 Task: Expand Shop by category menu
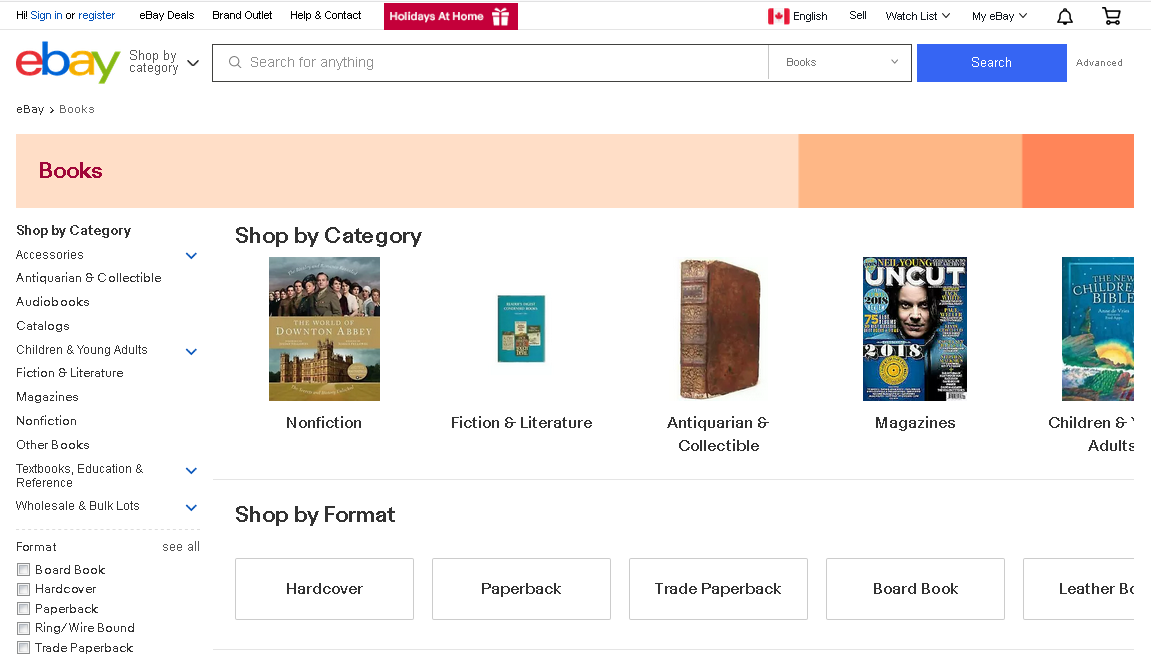coord(164,62)
